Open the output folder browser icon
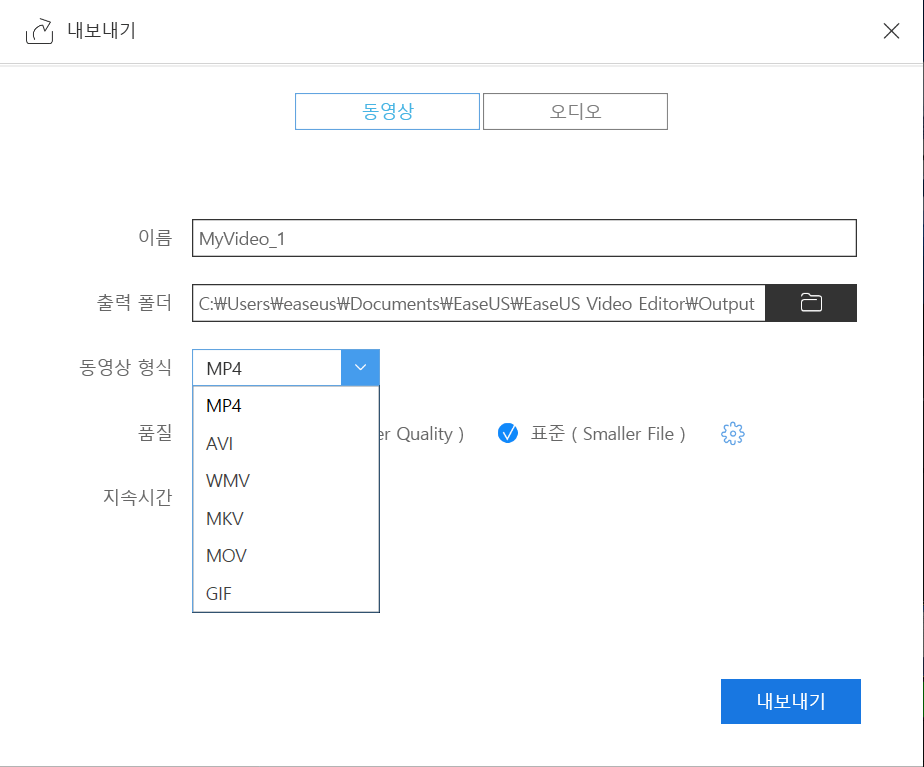This screenshot has height=767, width=924. pyautogui.click(x=811, y=302)
